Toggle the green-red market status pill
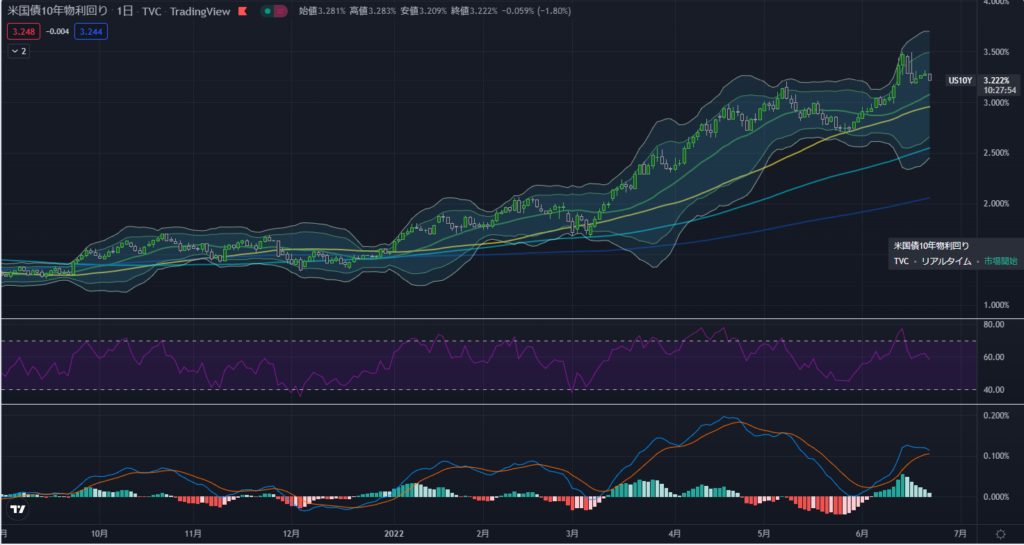The width and height of the screenshot is (1024, 545). 273,11
